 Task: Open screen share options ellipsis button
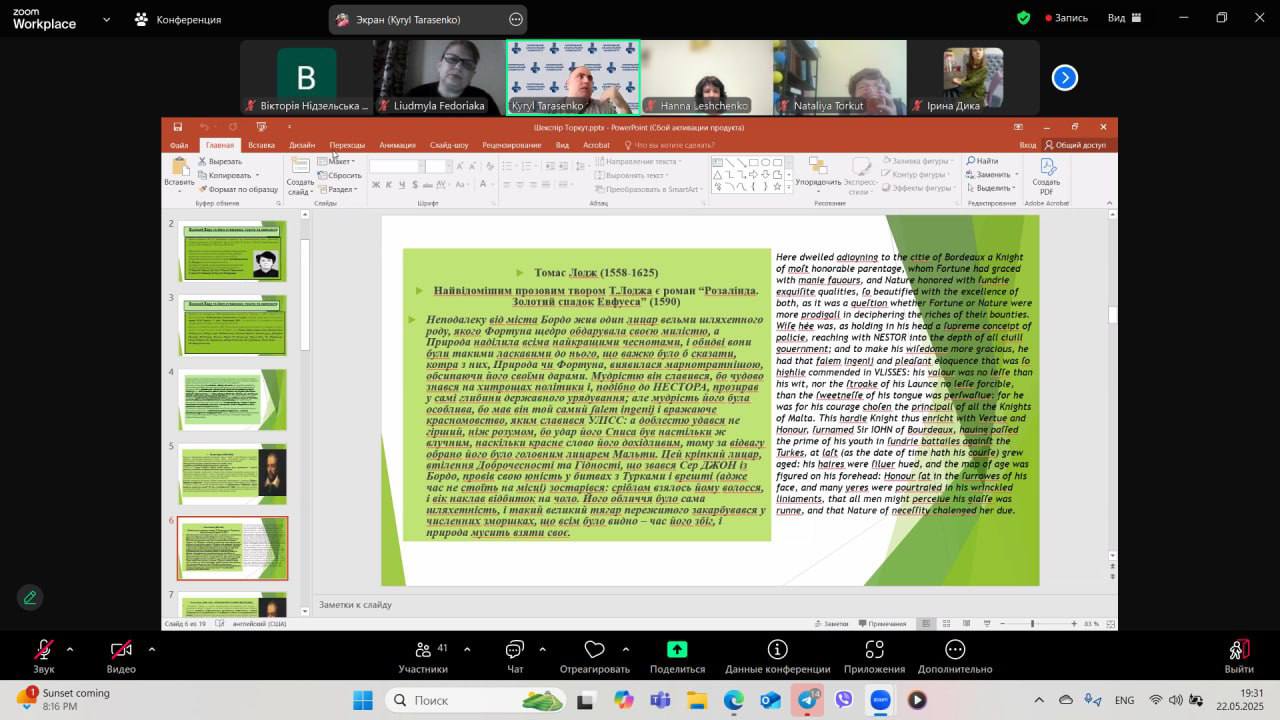tap(516, 19)
